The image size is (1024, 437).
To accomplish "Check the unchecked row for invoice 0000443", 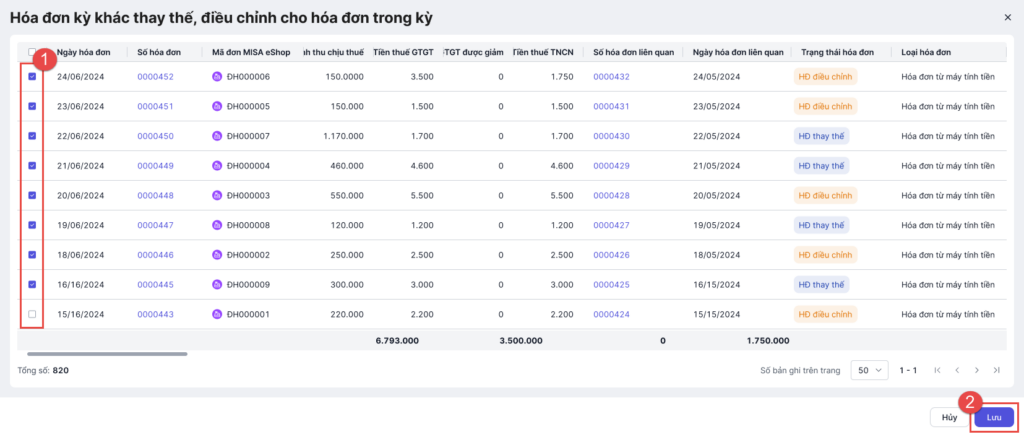I will pyautogui.click(x=33, y=314).
